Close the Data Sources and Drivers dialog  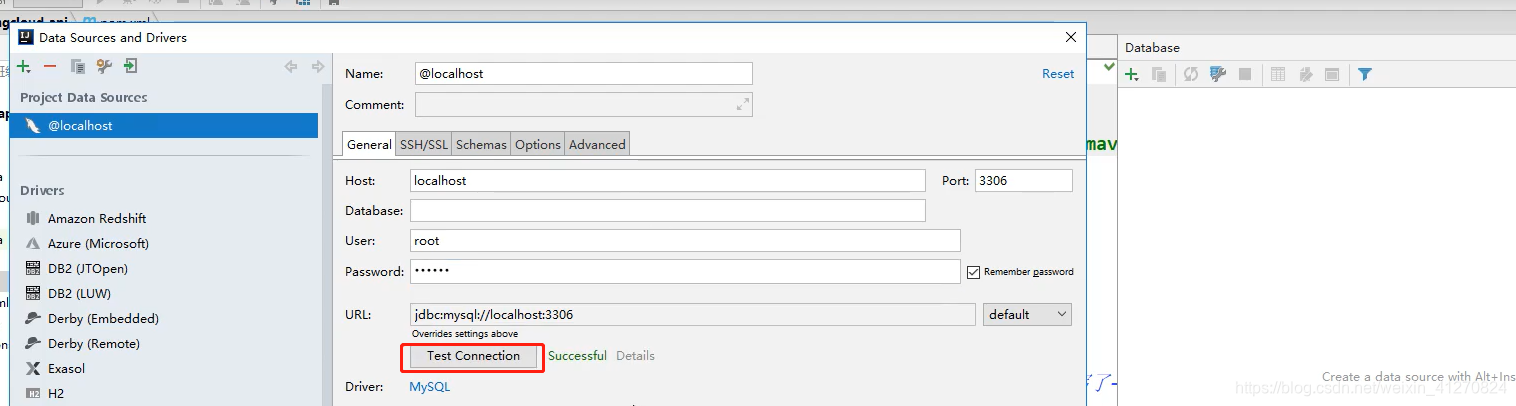1071,37
